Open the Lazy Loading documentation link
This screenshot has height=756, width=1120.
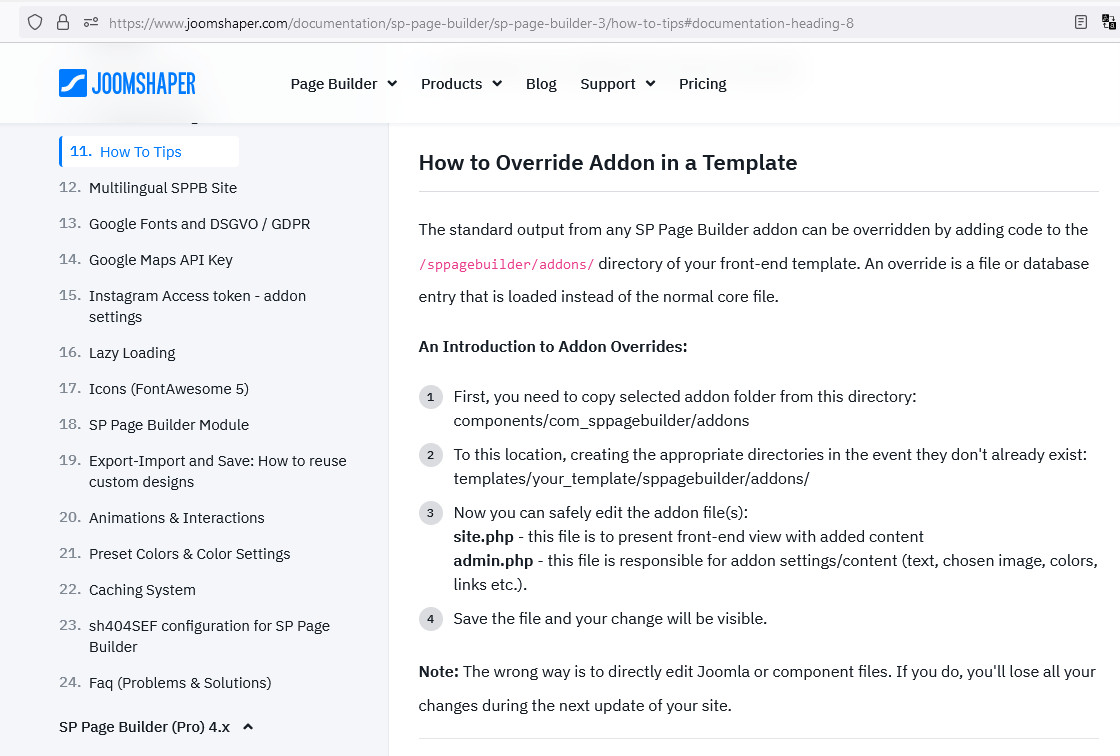click(x=132, y=353)
